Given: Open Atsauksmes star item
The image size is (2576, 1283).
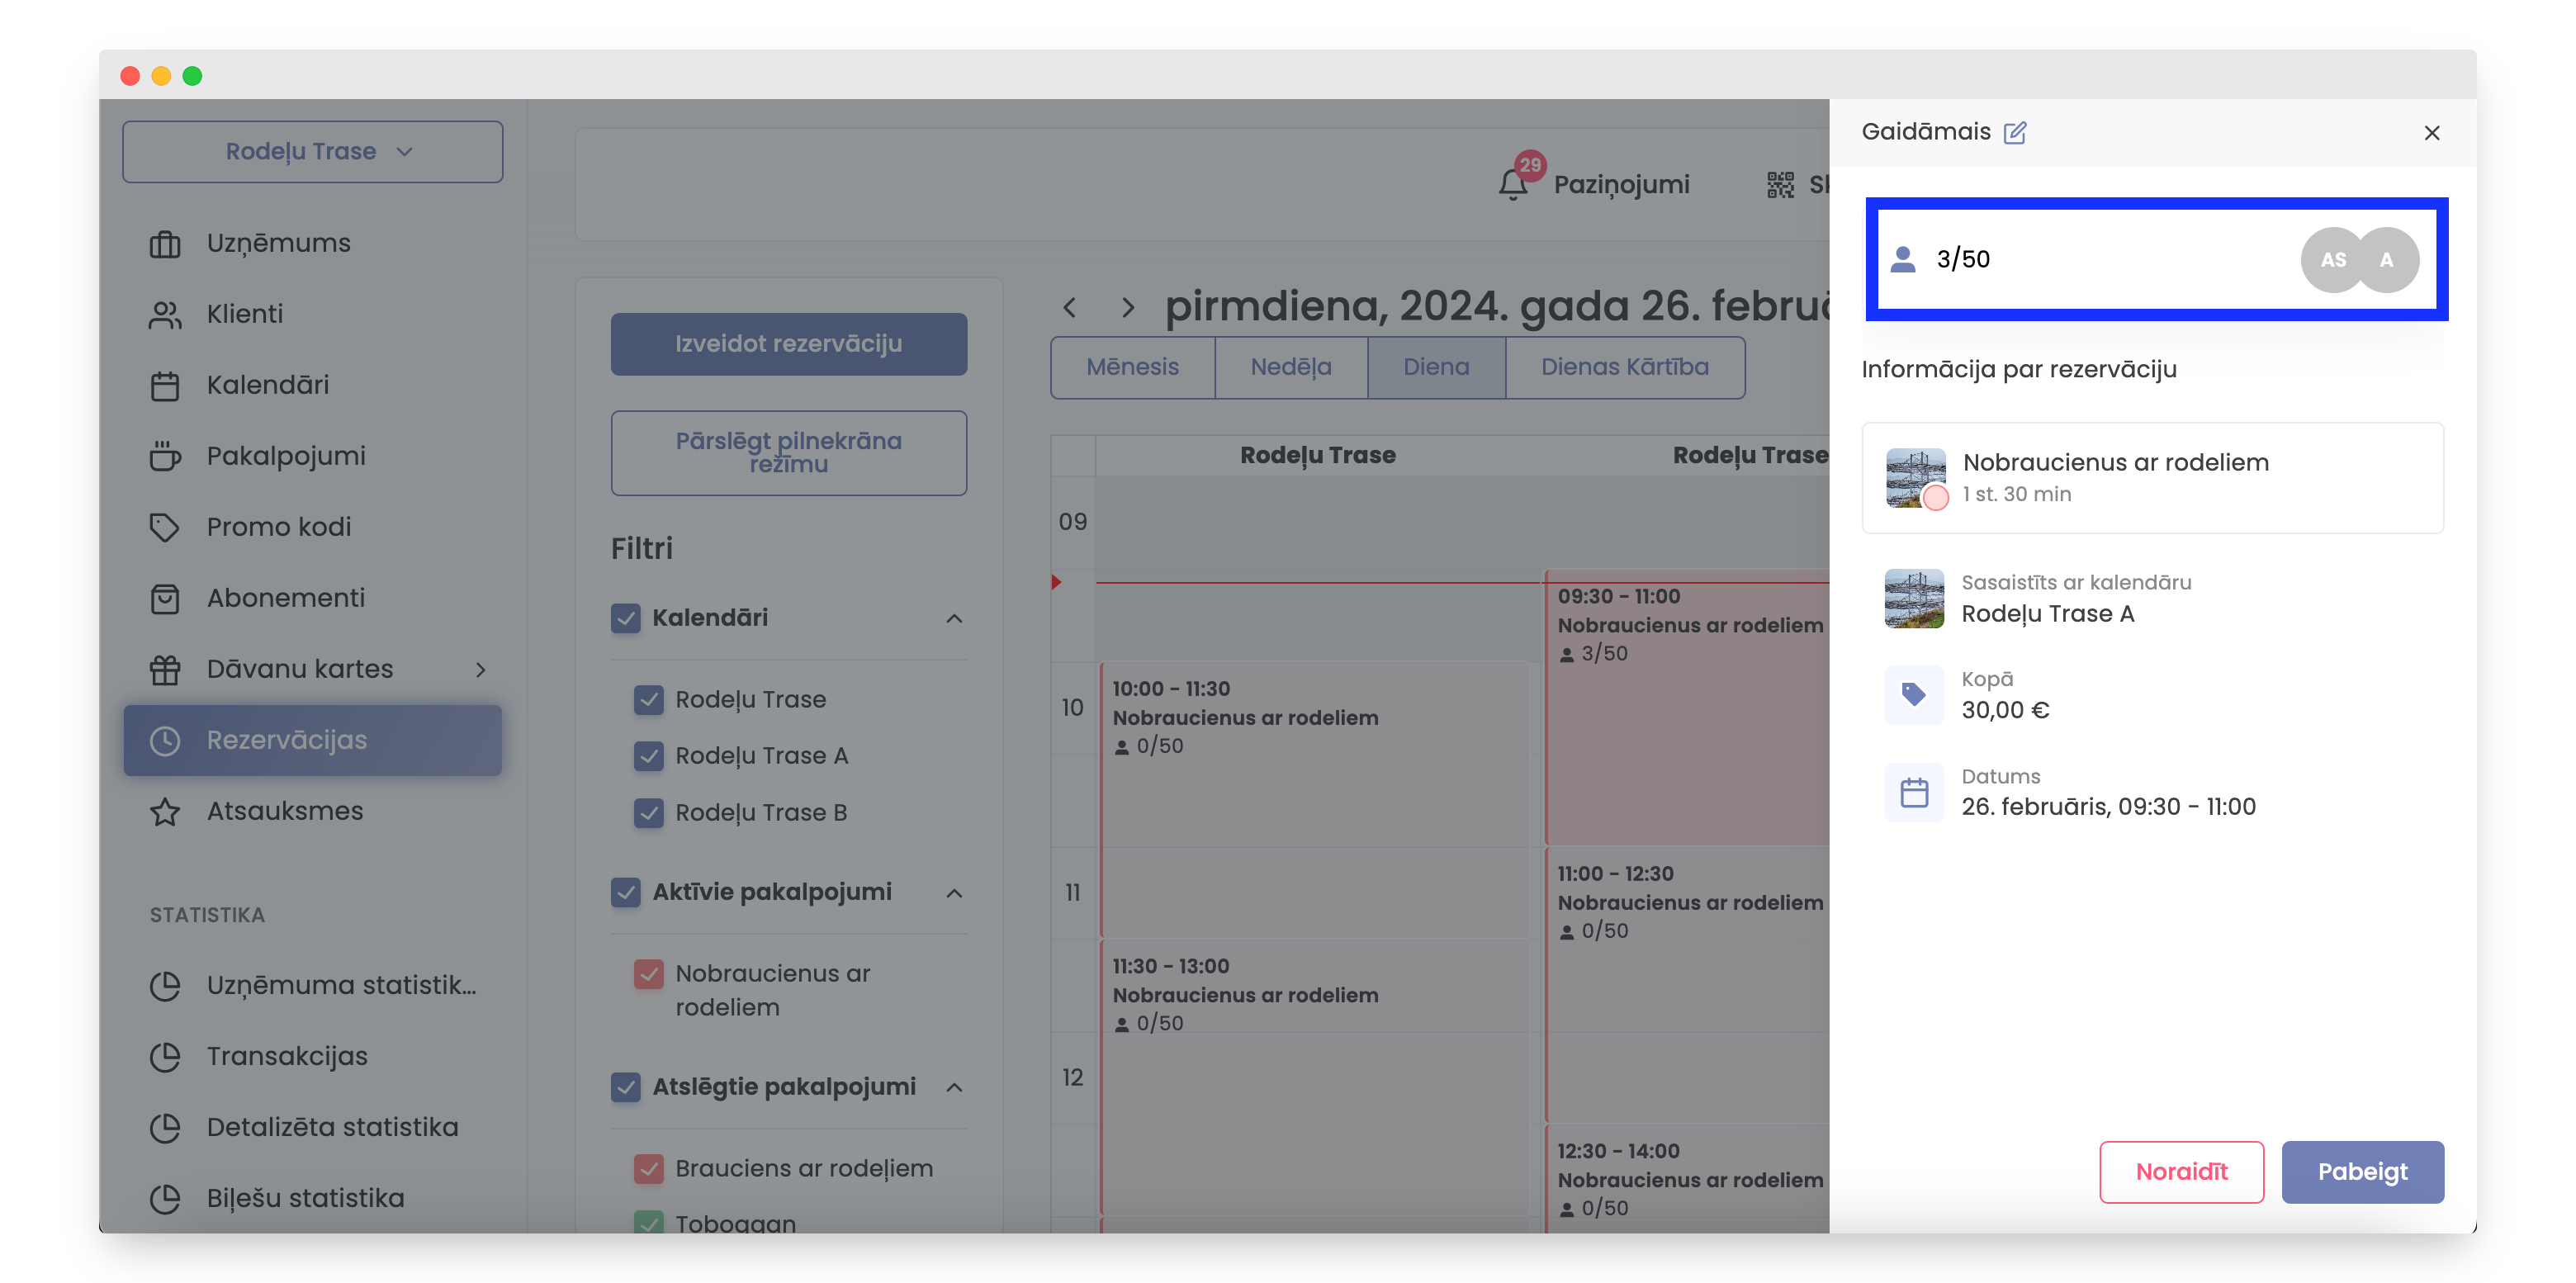Looking at the screenshot, I should click(x=284, y=811).
